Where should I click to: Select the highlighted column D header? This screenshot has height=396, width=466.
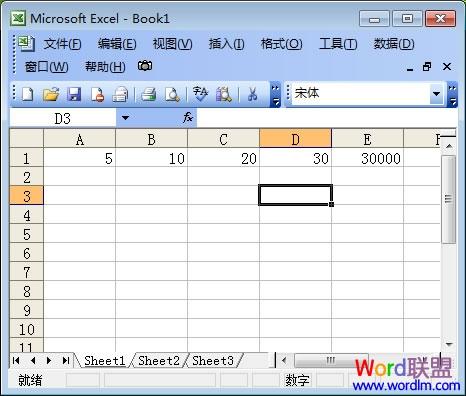(x=295, y=139)
